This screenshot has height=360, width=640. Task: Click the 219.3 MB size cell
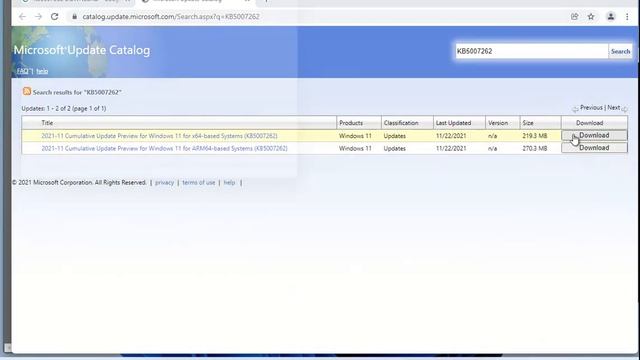click(x=535, y=136)
